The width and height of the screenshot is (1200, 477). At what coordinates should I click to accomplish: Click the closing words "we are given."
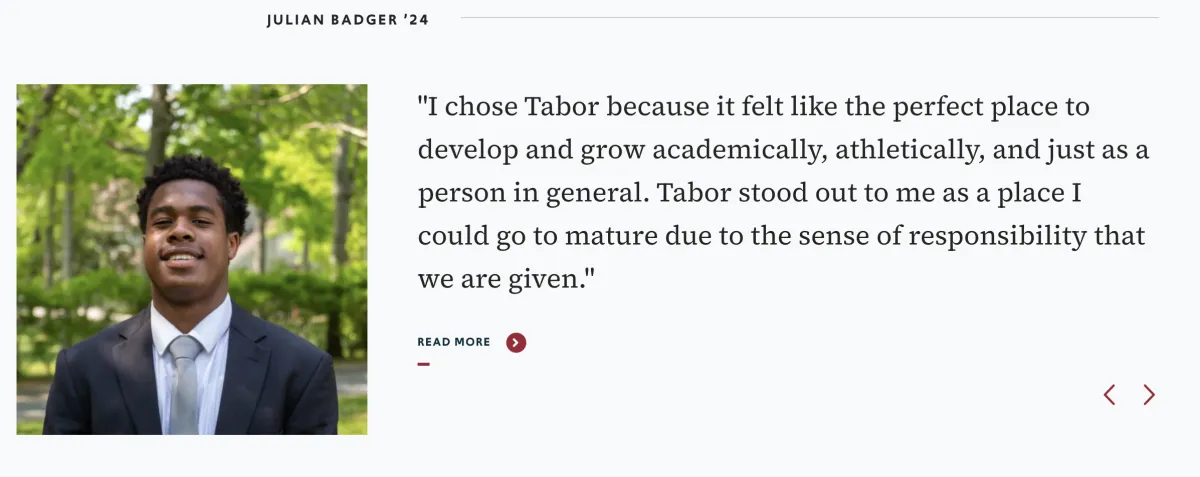point(506,280)
